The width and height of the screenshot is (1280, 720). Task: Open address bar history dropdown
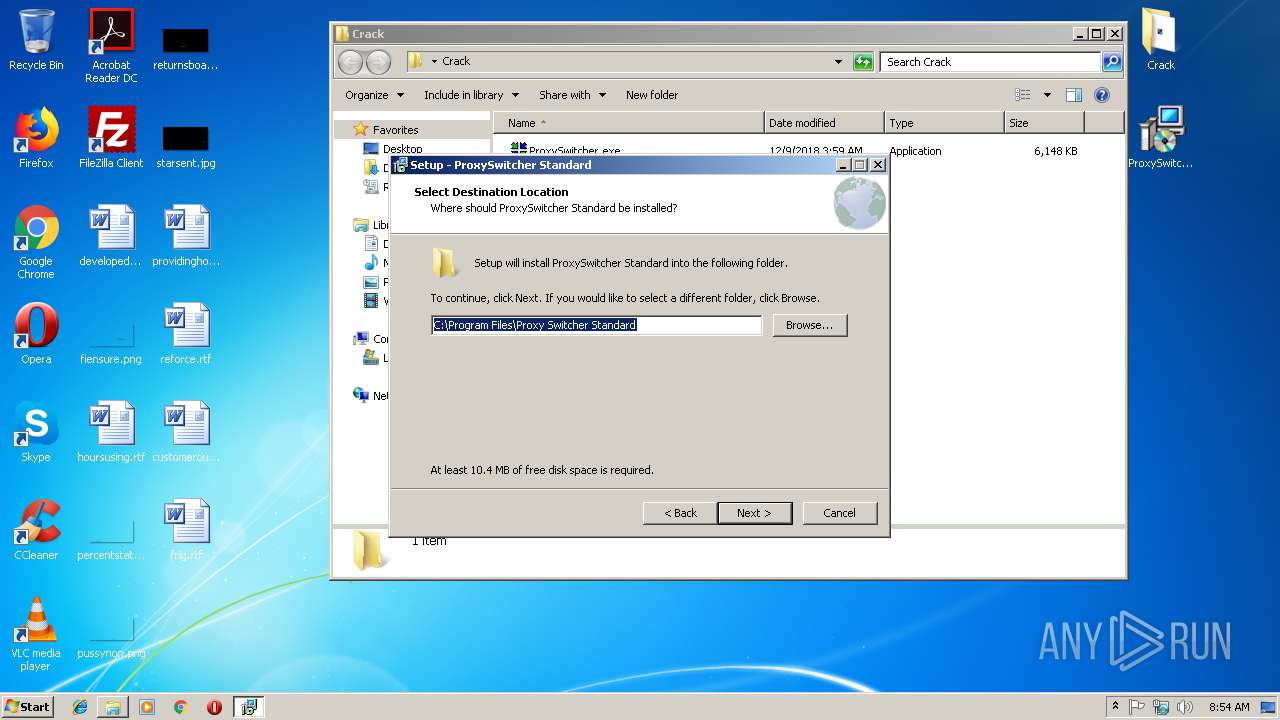click(x=838, y=62)
